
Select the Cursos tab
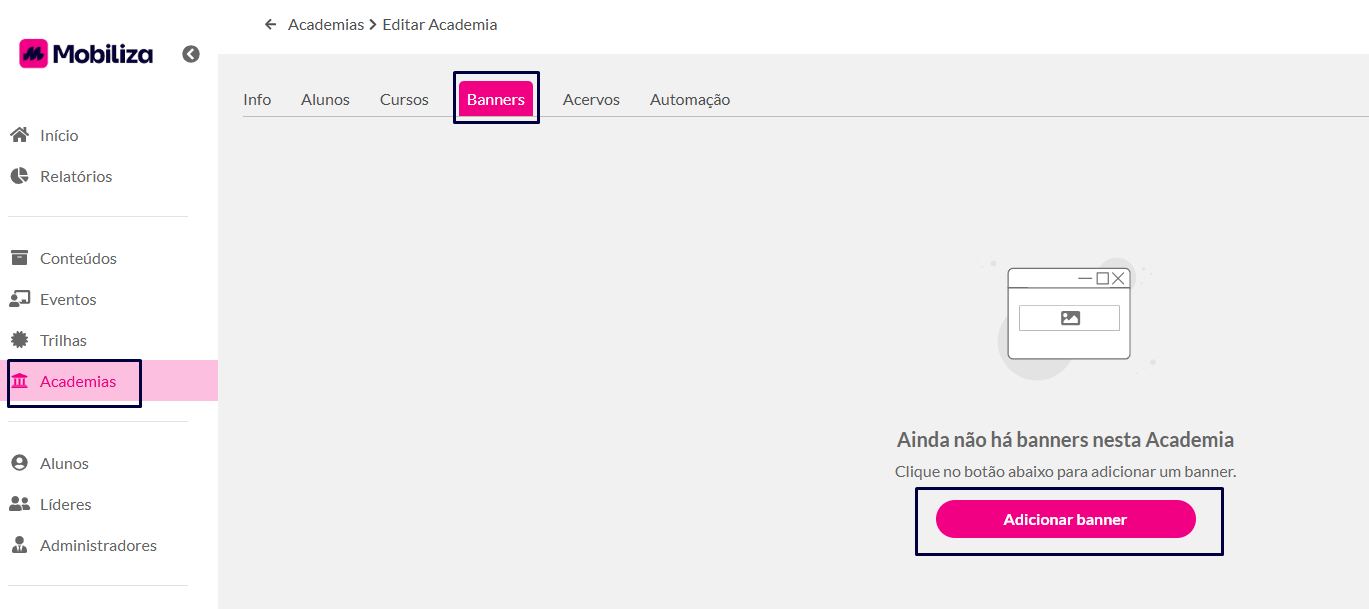[x=404, y=99]
